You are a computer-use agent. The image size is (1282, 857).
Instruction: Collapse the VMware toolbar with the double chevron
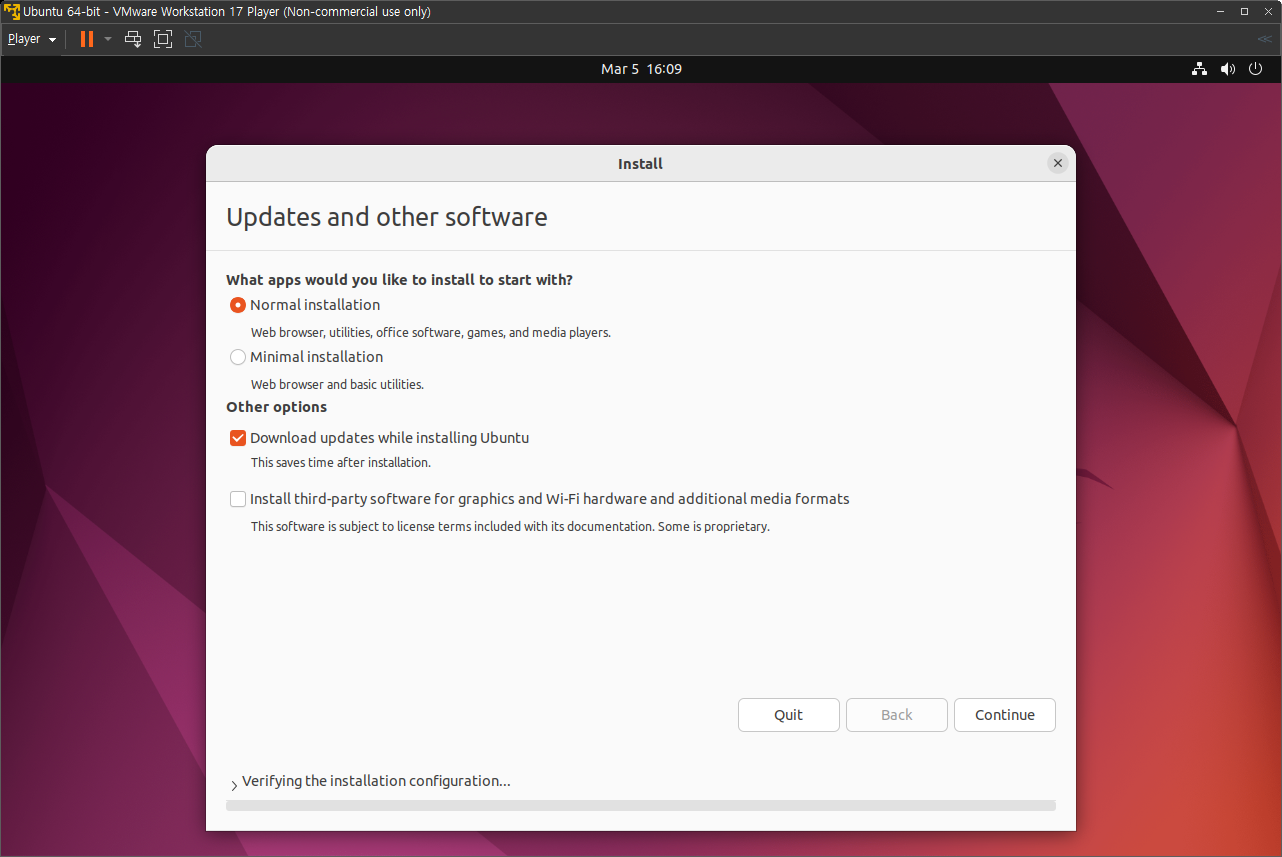tap(1265, 39)
